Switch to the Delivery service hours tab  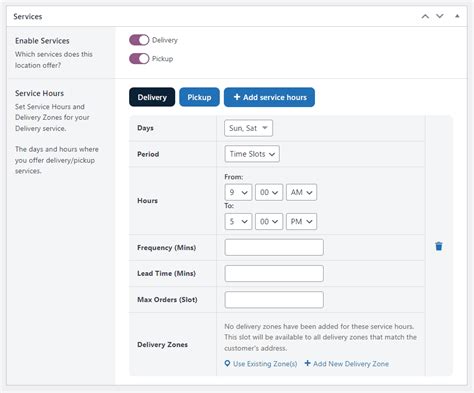(152, 97)
